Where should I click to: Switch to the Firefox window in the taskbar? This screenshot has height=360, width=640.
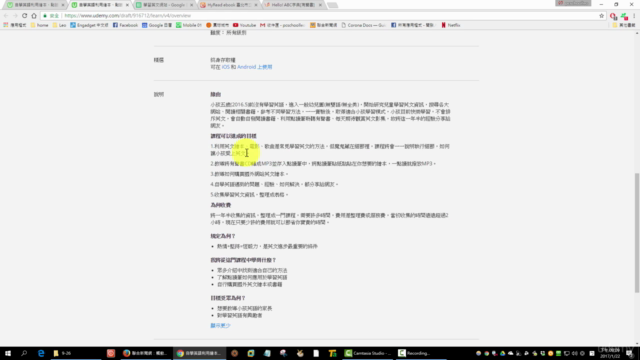point(145,353)
